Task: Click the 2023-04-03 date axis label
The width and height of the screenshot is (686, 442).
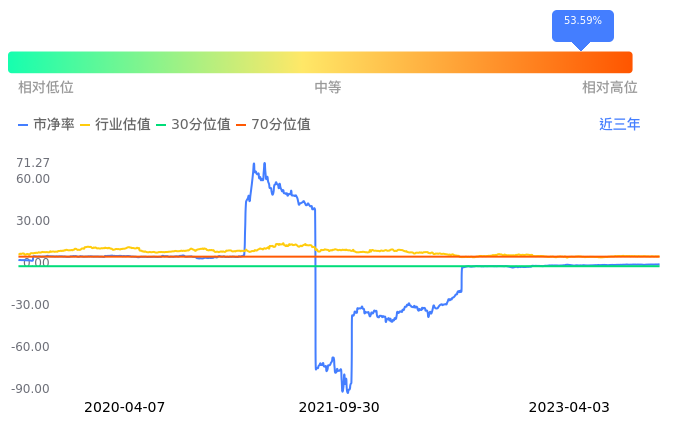Action: pyautogui.click(x=568, y=408)
